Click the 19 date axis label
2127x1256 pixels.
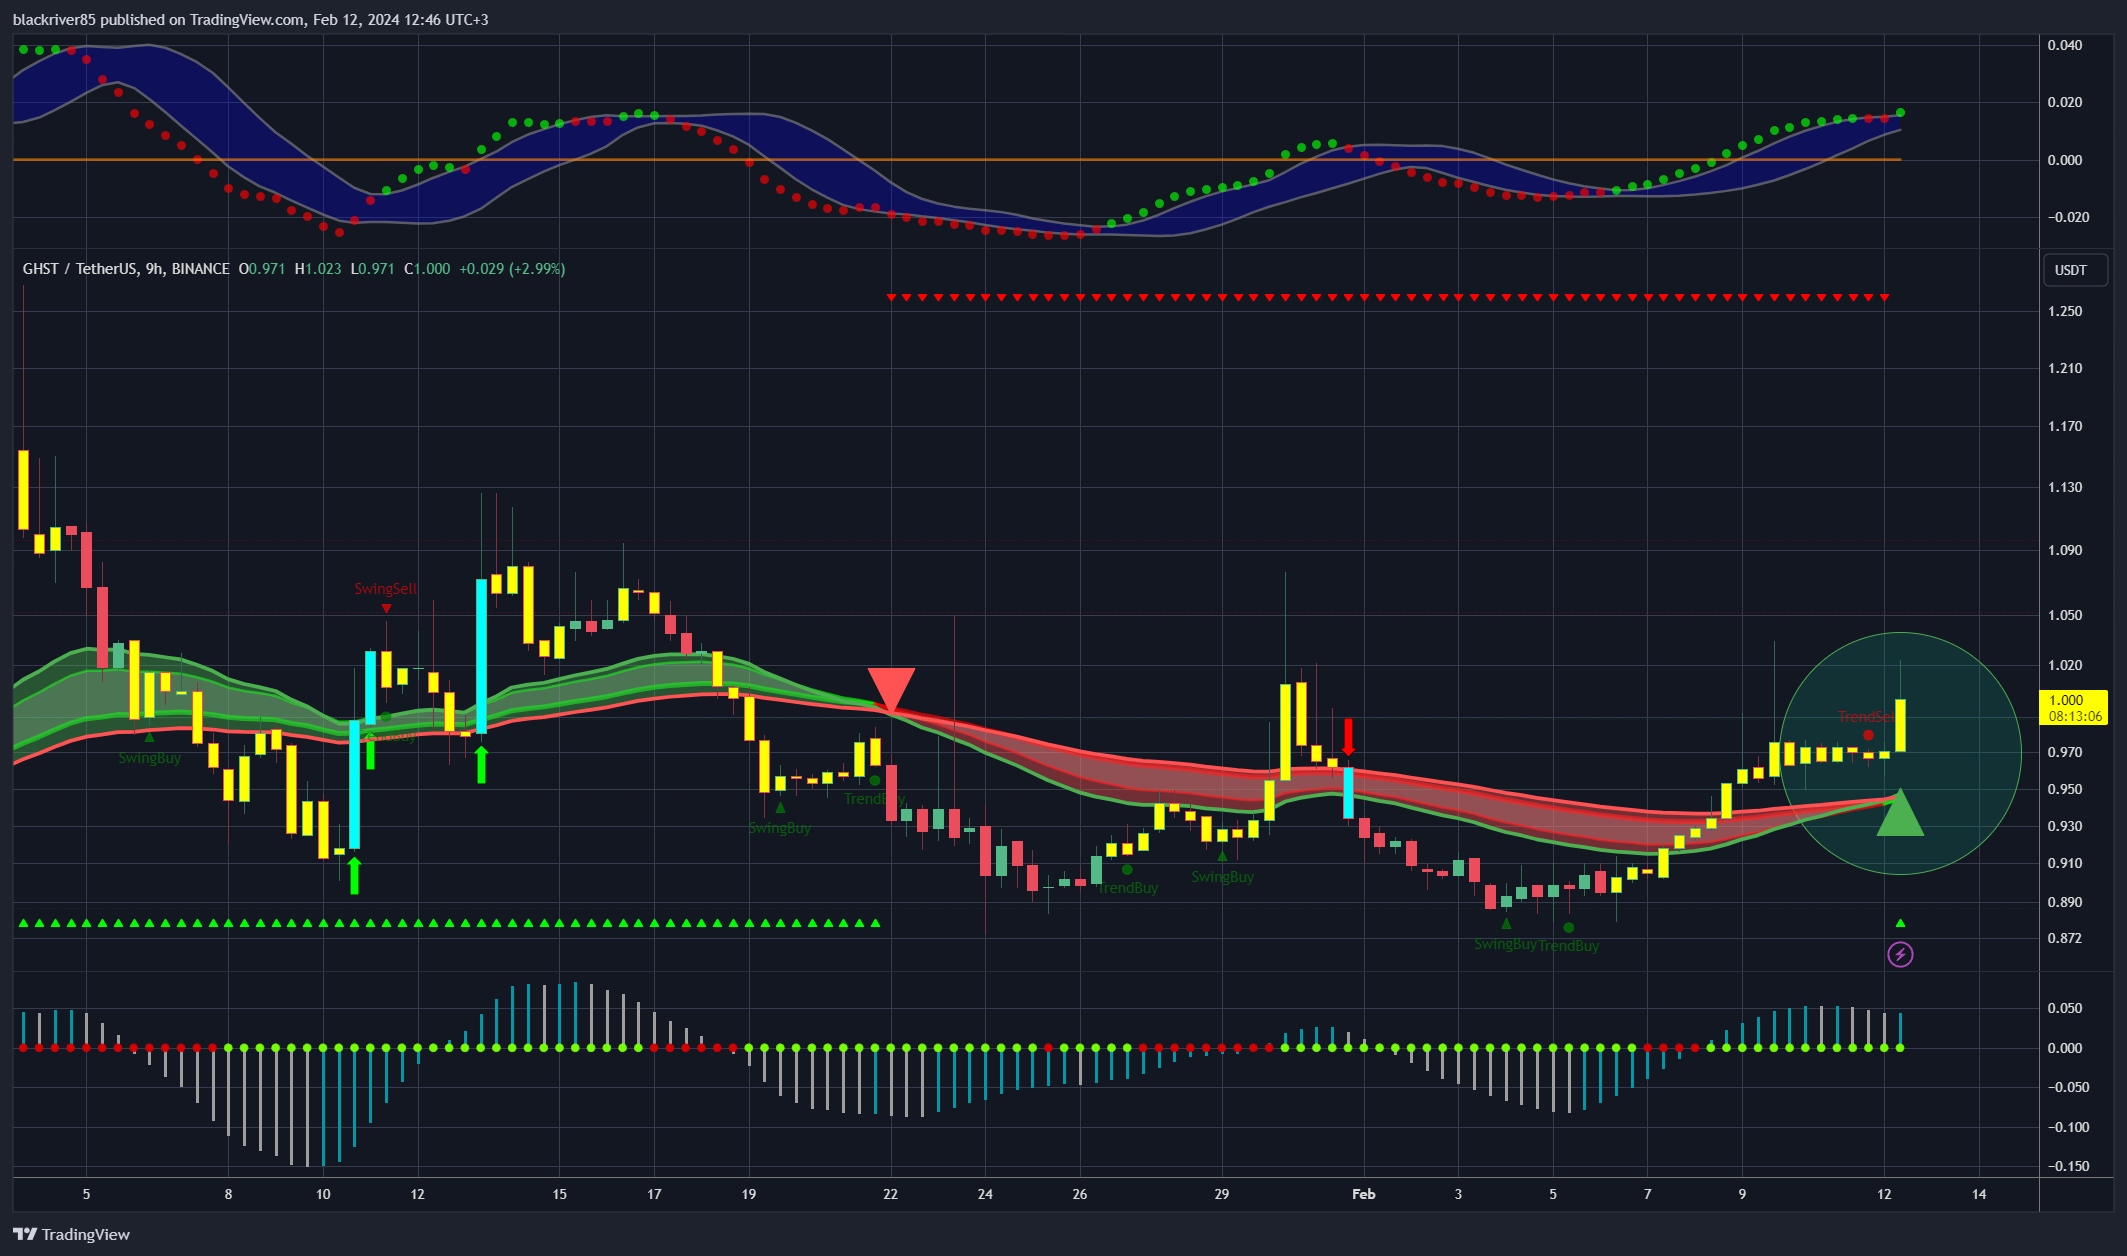click(749, 1194)
